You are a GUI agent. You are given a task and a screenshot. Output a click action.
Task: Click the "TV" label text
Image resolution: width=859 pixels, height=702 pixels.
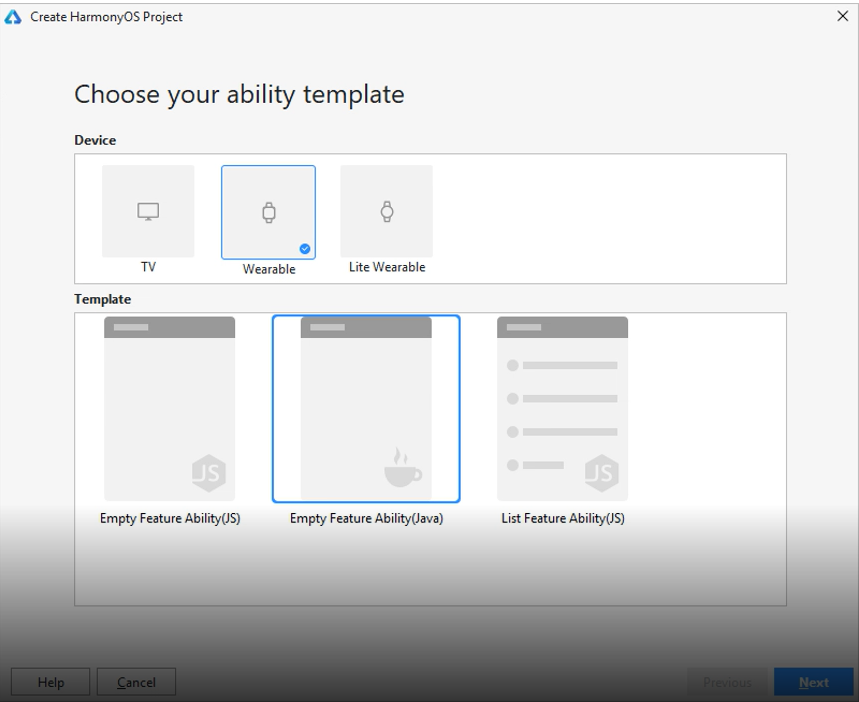[x=148, y=267]
